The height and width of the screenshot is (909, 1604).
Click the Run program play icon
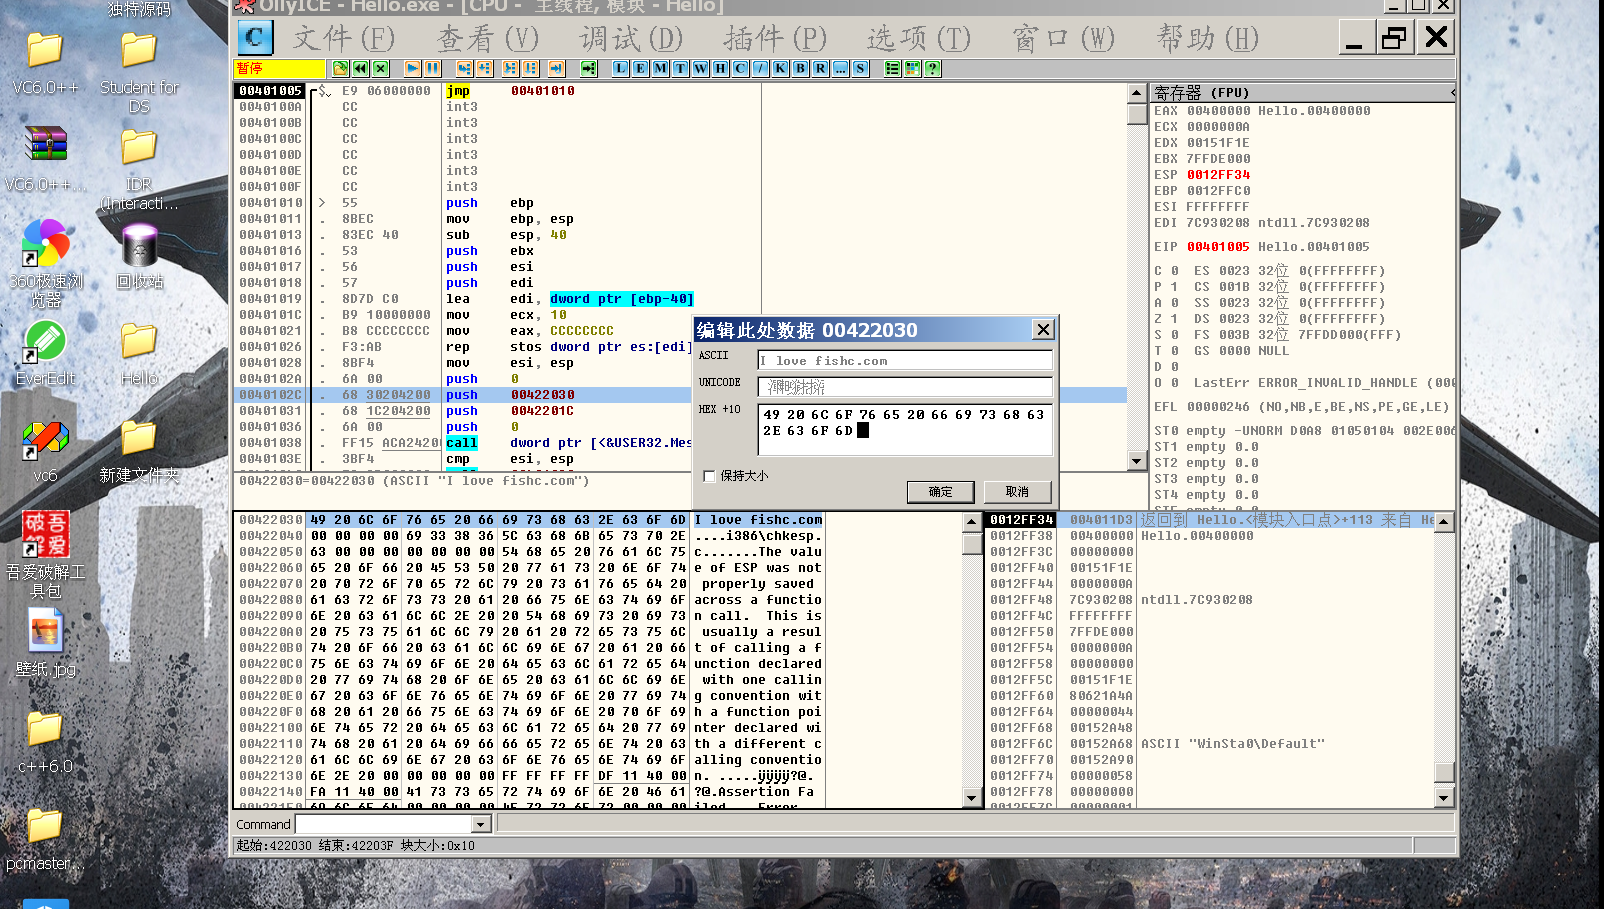pyautogui.click(x=412, y=69)
